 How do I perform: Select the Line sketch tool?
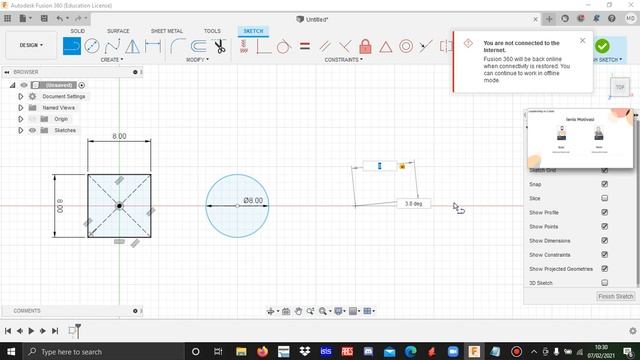point(72,46)
